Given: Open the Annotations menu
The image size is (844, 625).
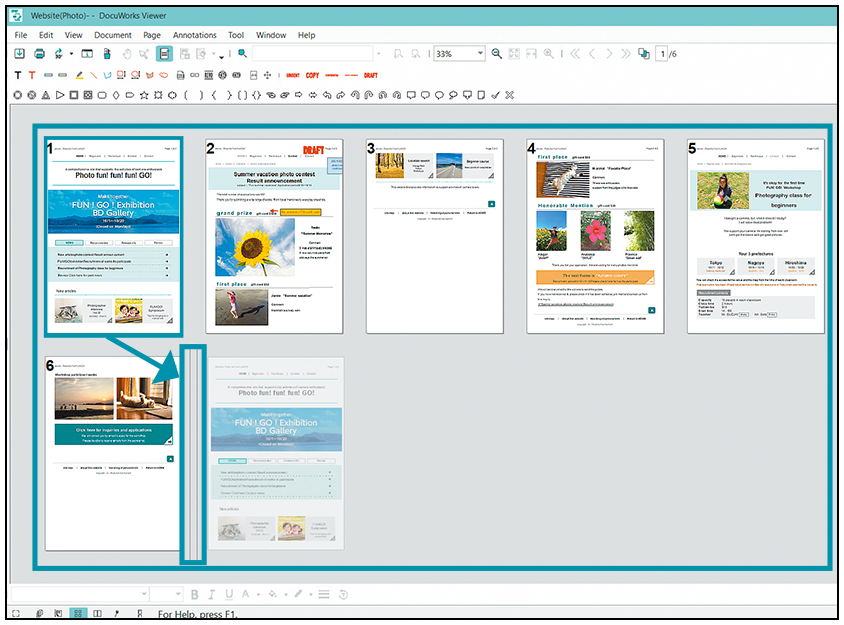Looking at the screenshot, I should click(194, 35).
